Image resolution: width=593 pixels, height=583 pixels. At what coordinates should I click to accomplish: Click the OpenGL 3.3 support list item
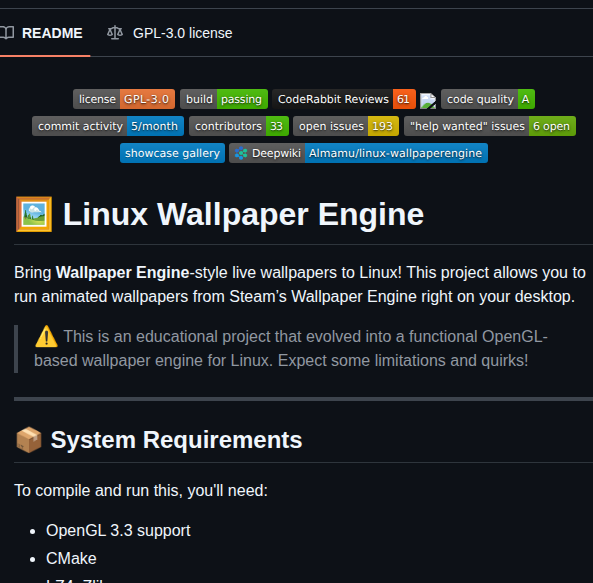118,530
